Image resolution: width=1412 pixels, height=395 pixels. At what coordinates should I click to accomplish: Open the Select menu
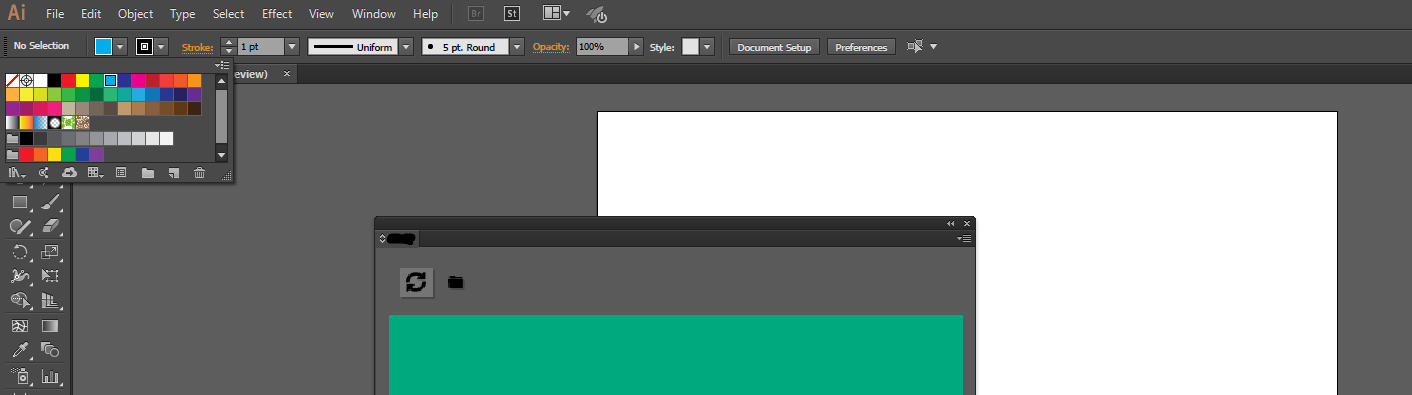228,14
